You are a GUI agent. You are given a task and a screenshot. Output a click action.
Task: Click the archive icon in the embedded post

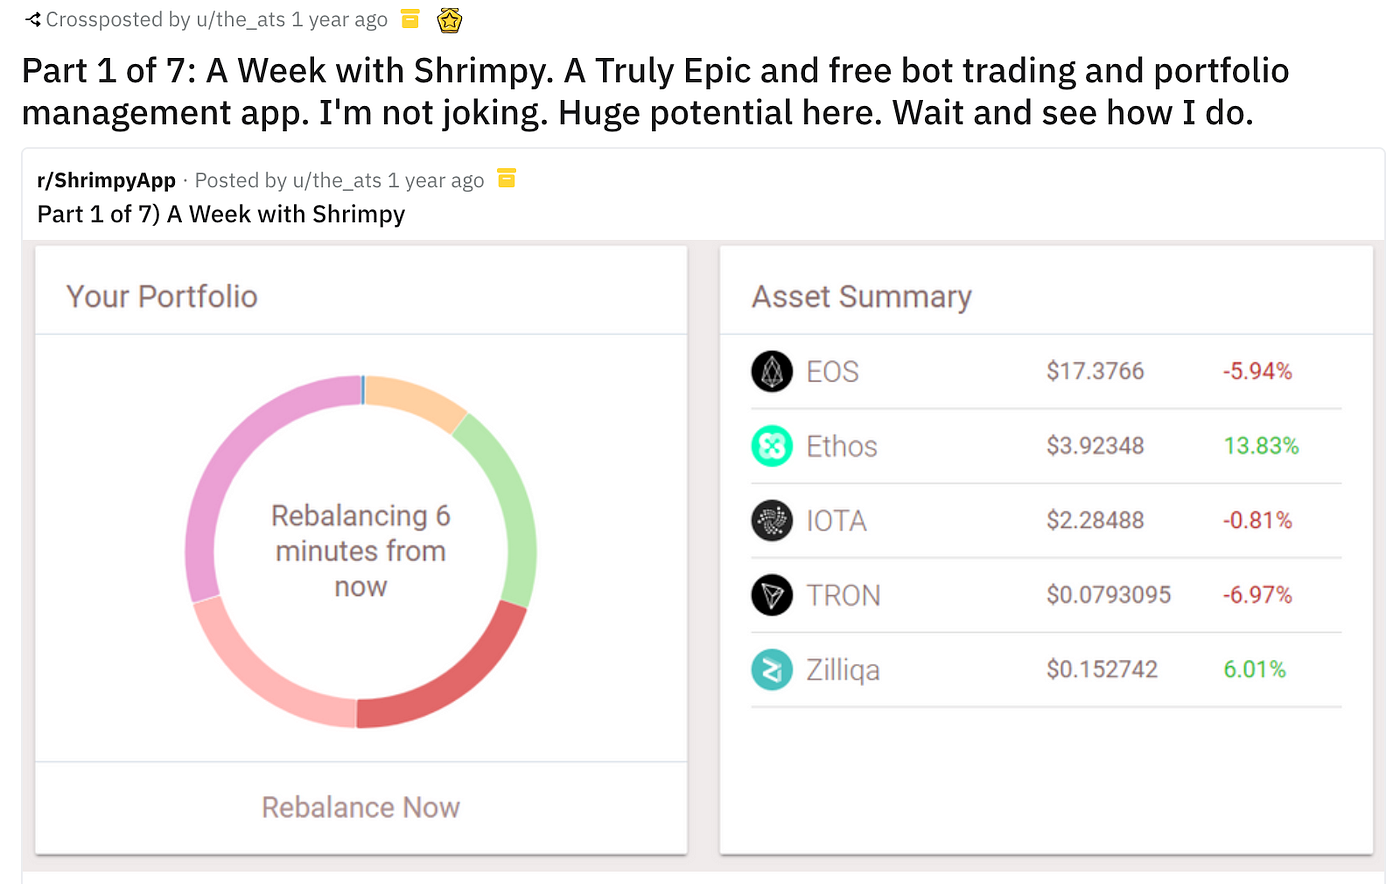507,179
